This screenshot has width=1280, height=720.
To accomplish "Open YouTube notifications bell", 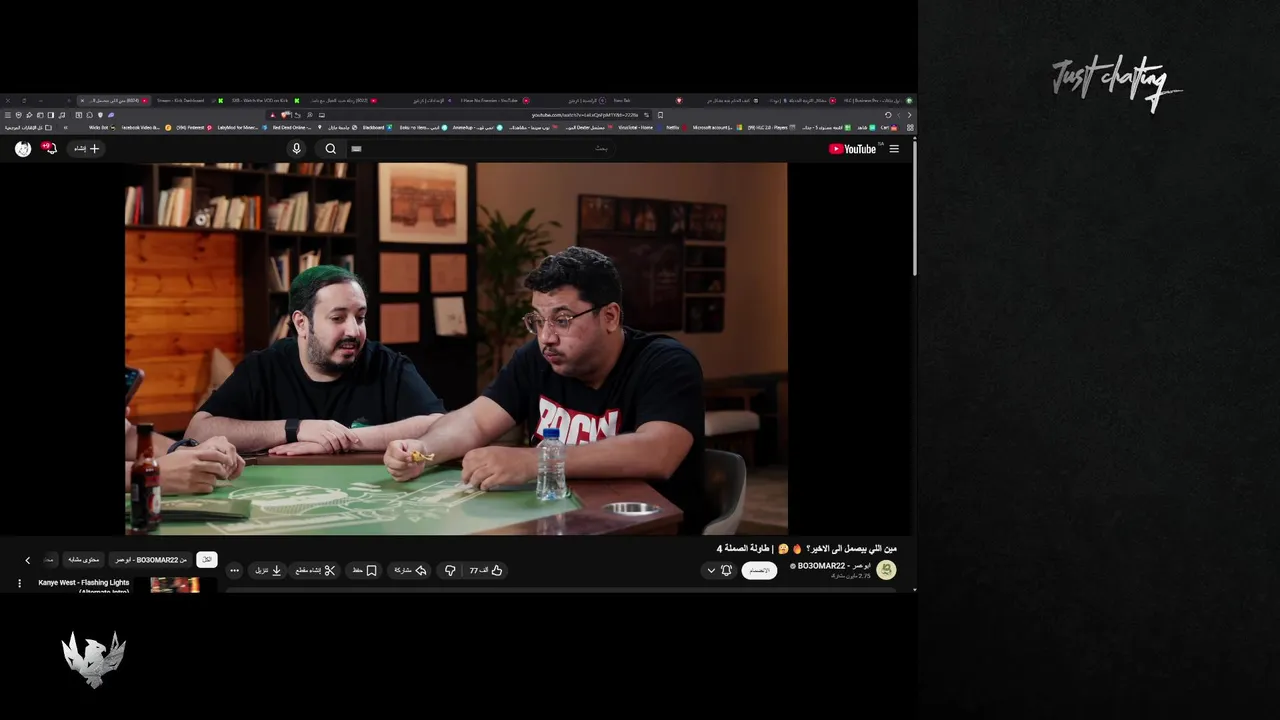I will point(50,149).
